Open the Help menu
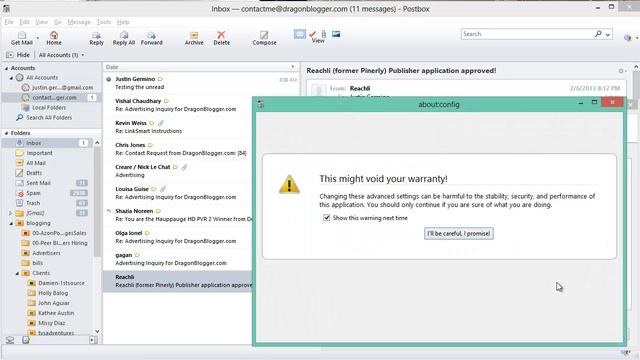Screen dimensions: 640x360 pos(123,22)
